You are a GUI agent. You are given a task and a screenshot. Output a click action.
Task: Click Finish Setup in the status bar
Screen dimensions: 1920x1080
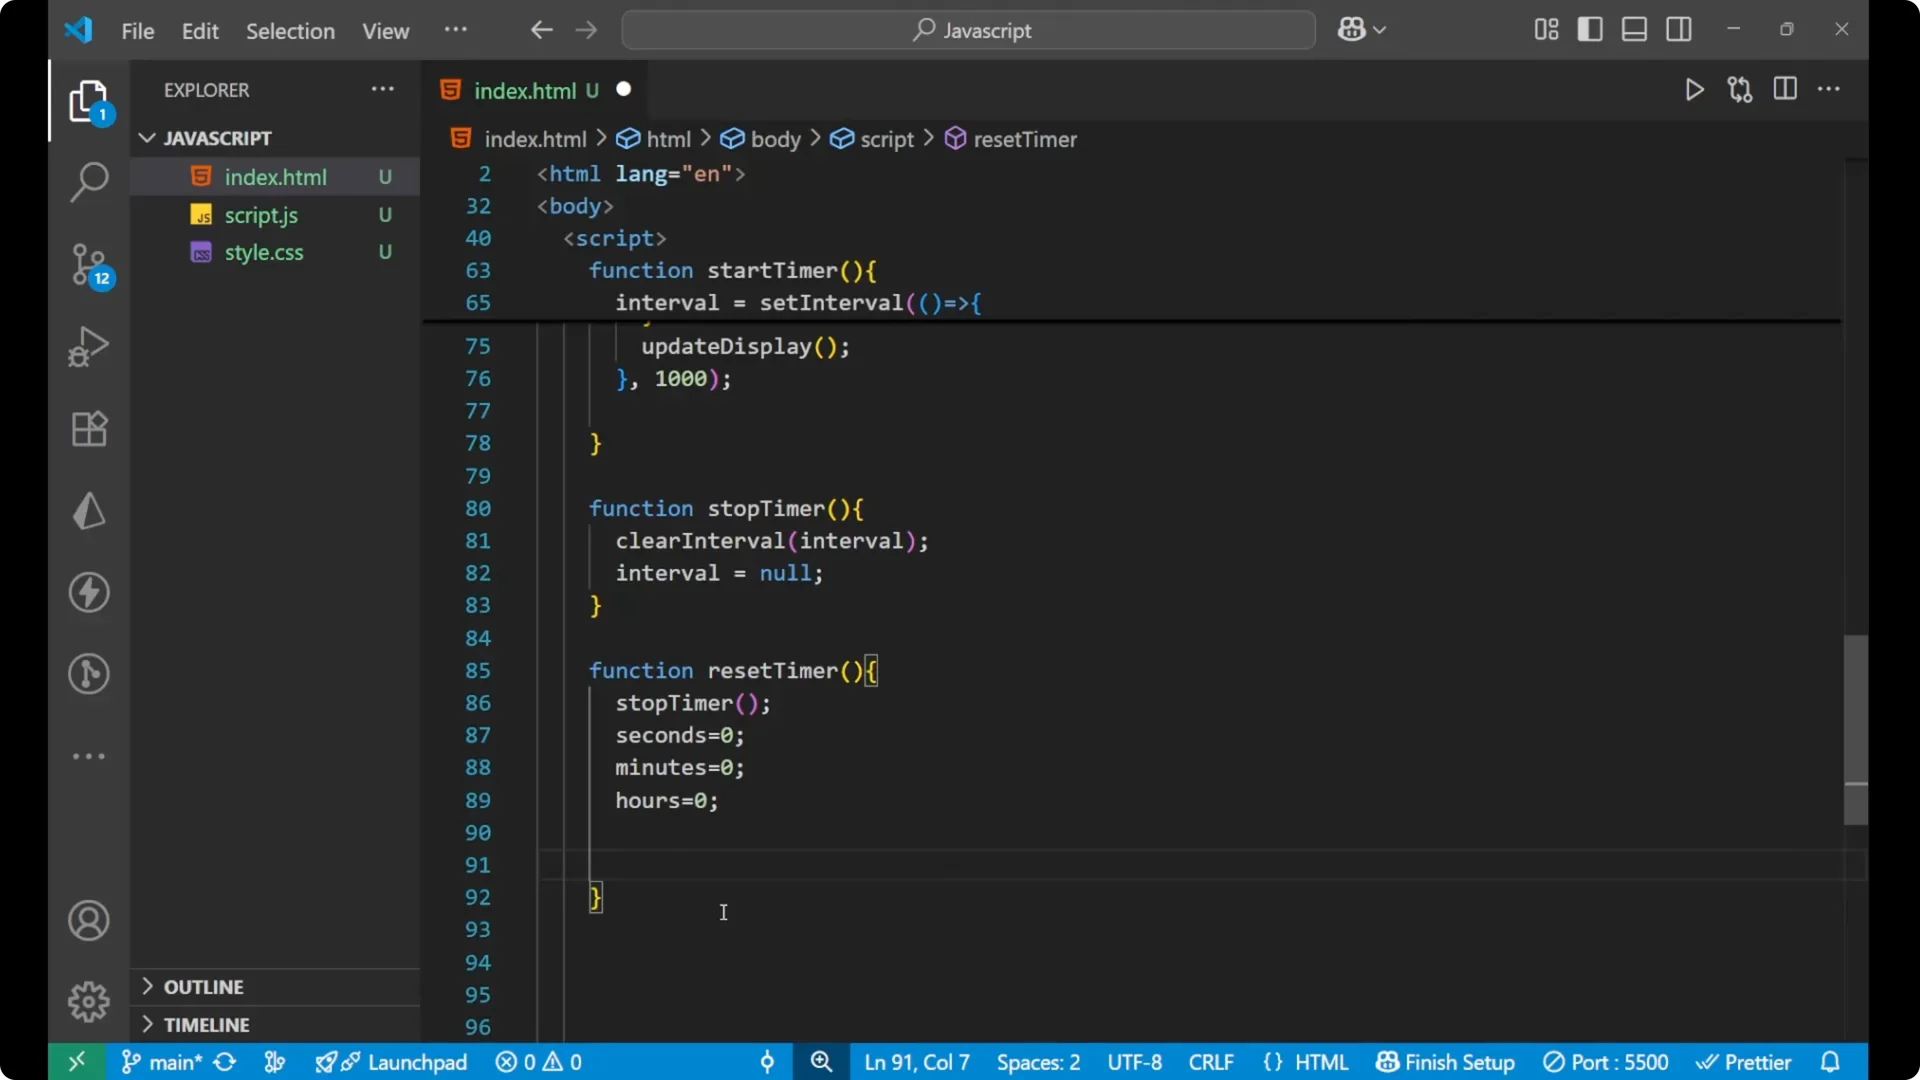[1444, 1062]
